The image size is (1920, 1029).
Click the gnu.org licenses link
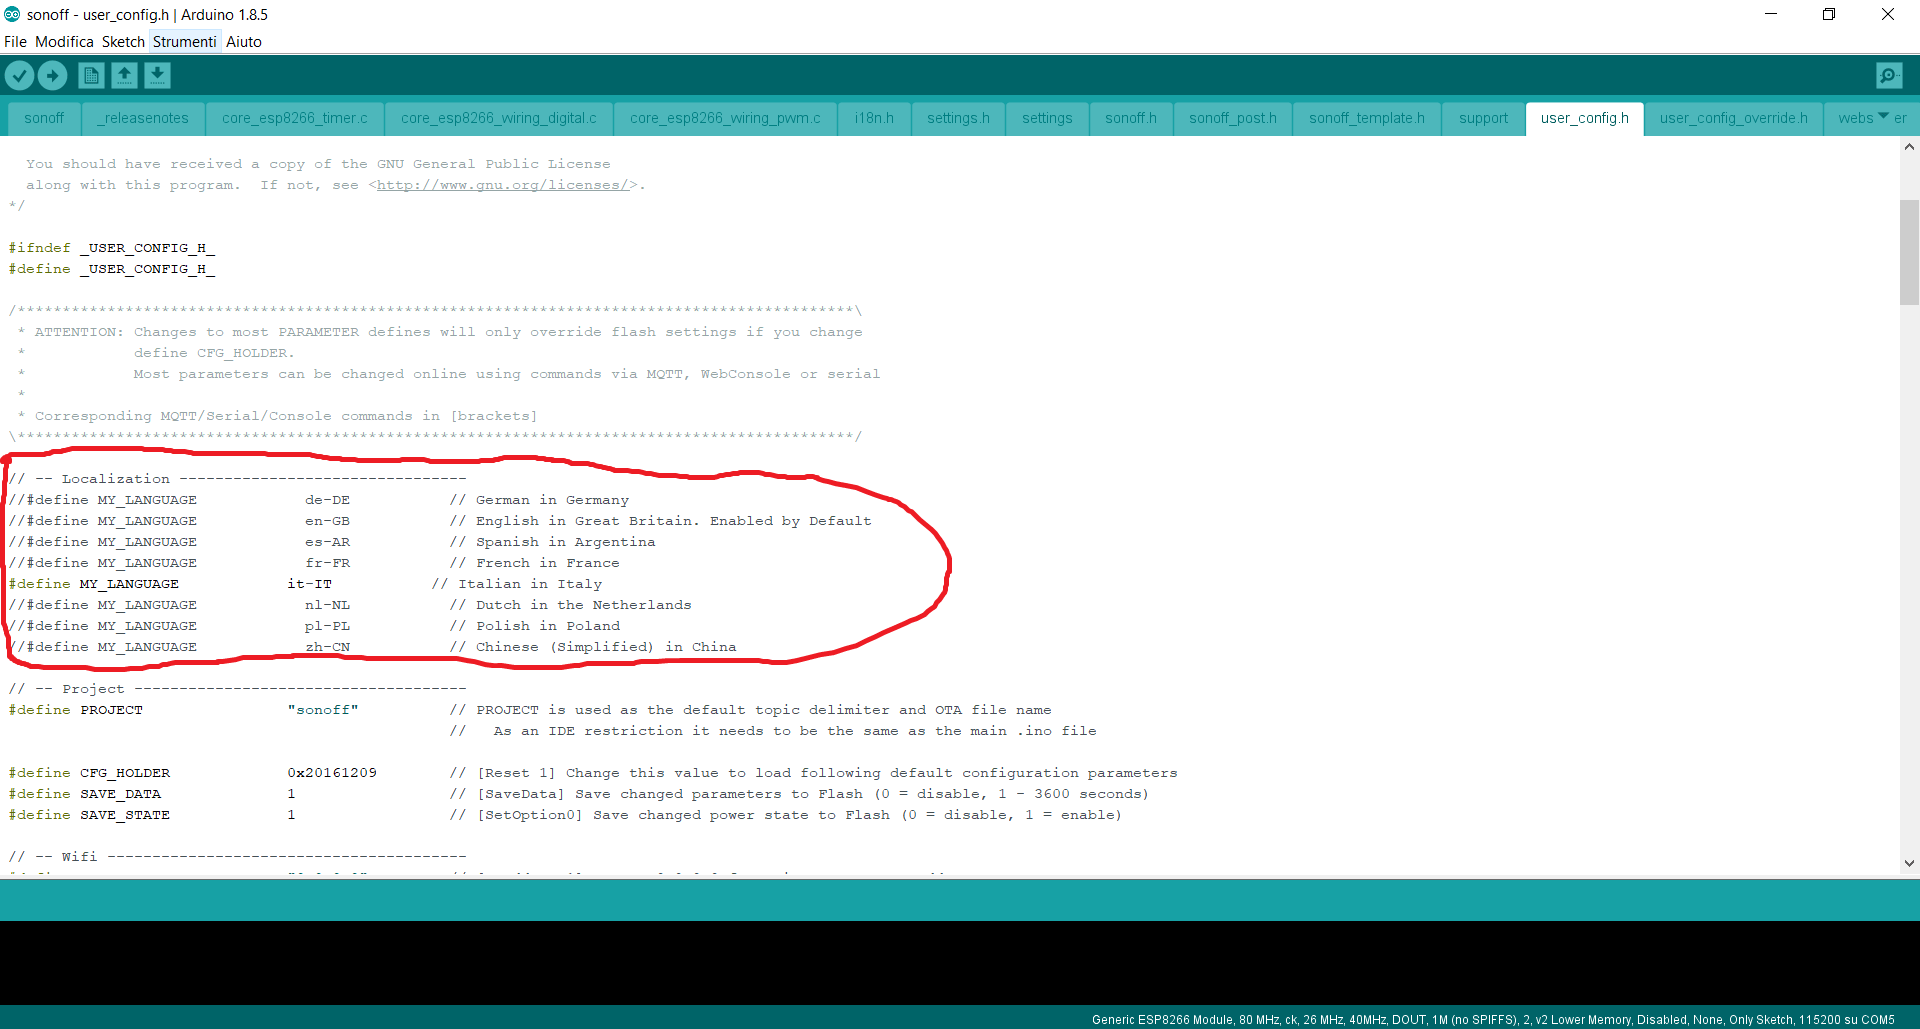click(503, 185)
